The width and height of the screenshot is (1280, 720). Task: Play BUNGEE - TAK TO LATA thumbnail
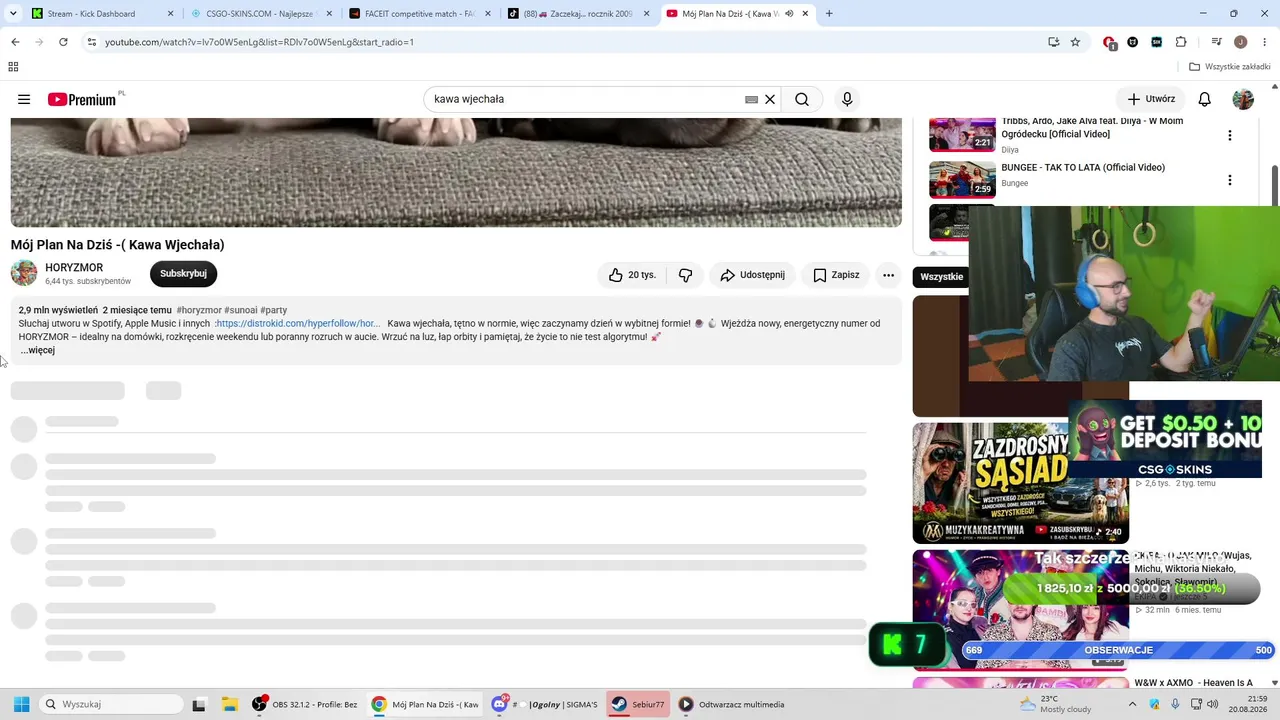point(962,180)
